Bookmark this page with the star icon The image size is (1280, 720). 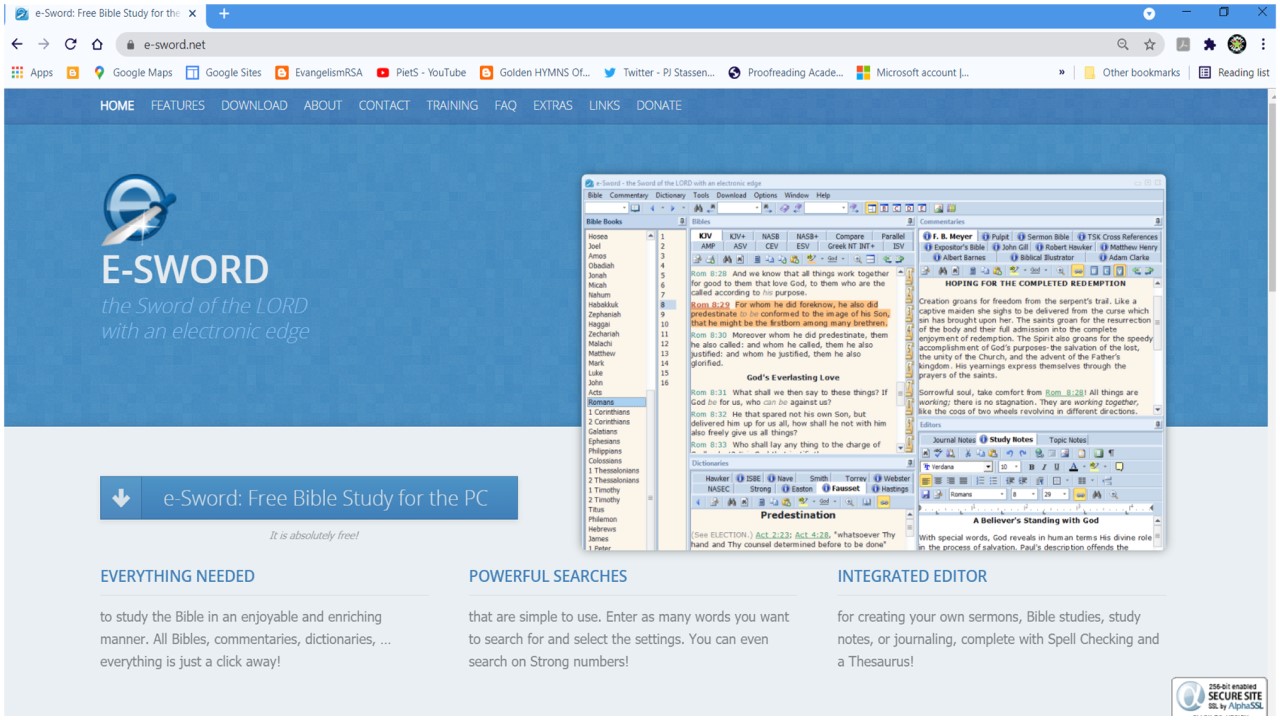(1150, 44)
